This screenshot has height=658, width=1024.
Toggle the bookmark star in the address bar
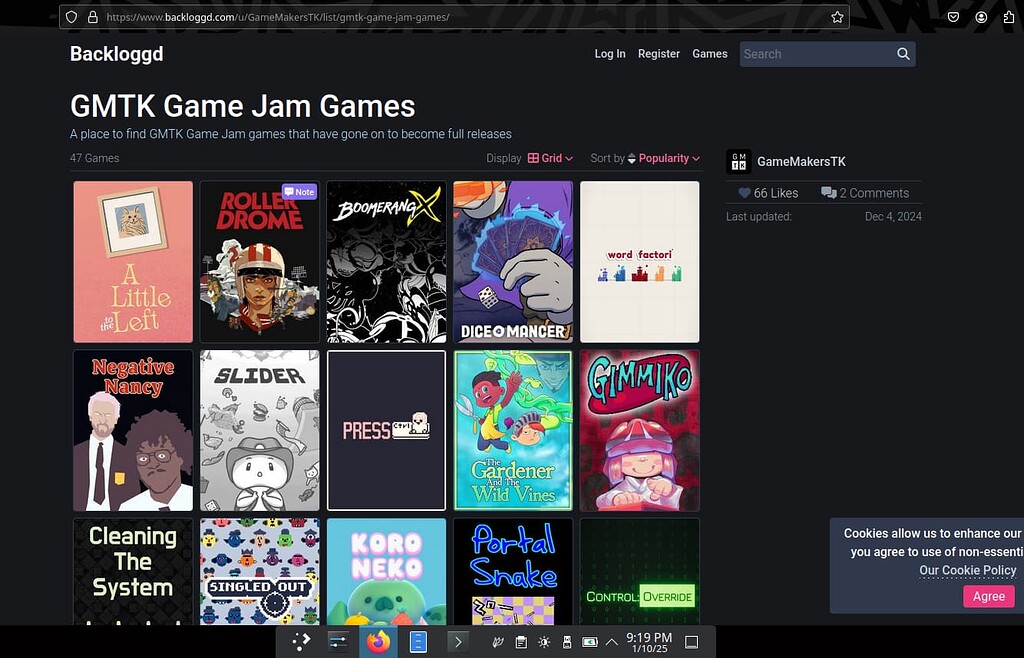838,16
